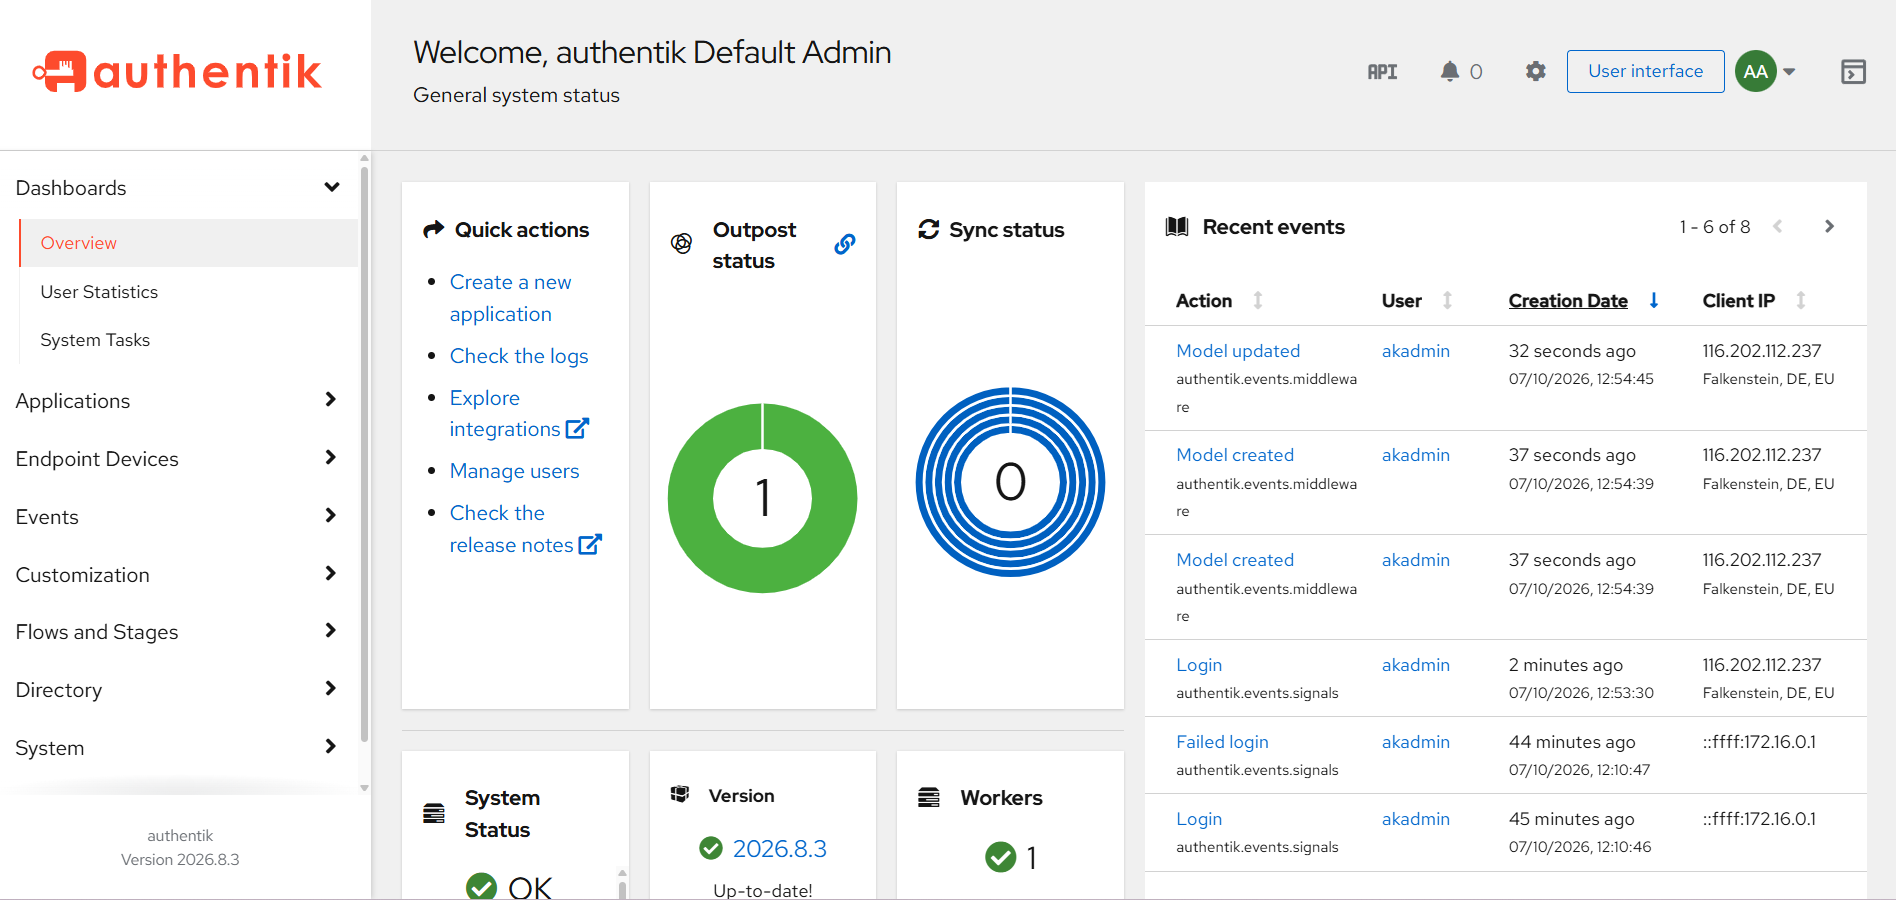Toggle Creation Date sort direction arrow
Viewport: 1896px width, 900px height.
click(1654, 300)
